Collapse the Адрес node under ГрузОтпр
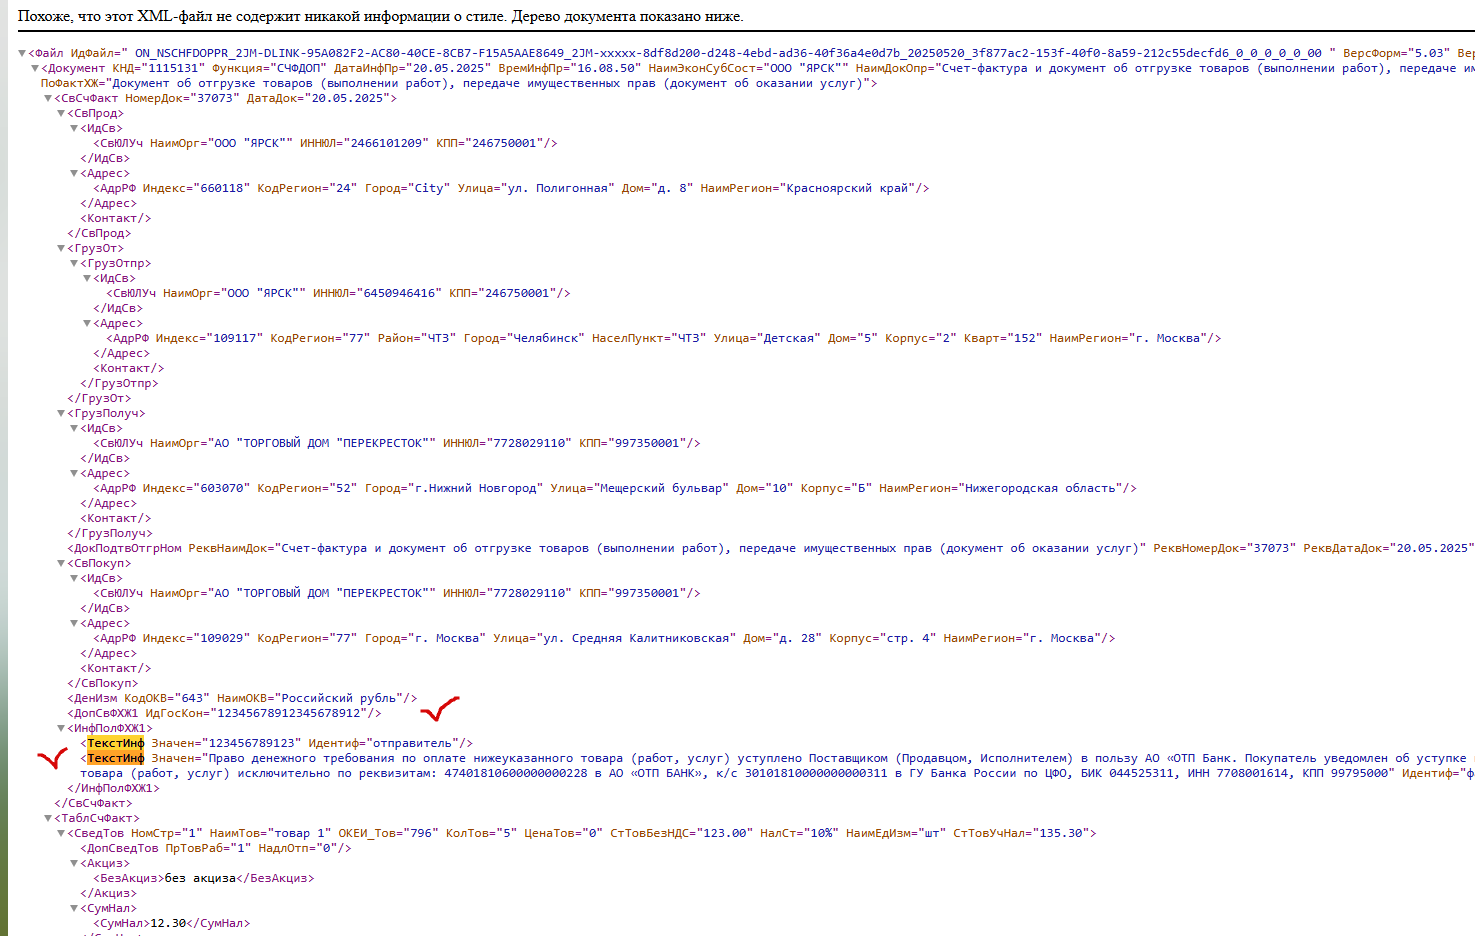Image resolution: width=1475 pixels, height=936 pixels. tap(87, 323)
